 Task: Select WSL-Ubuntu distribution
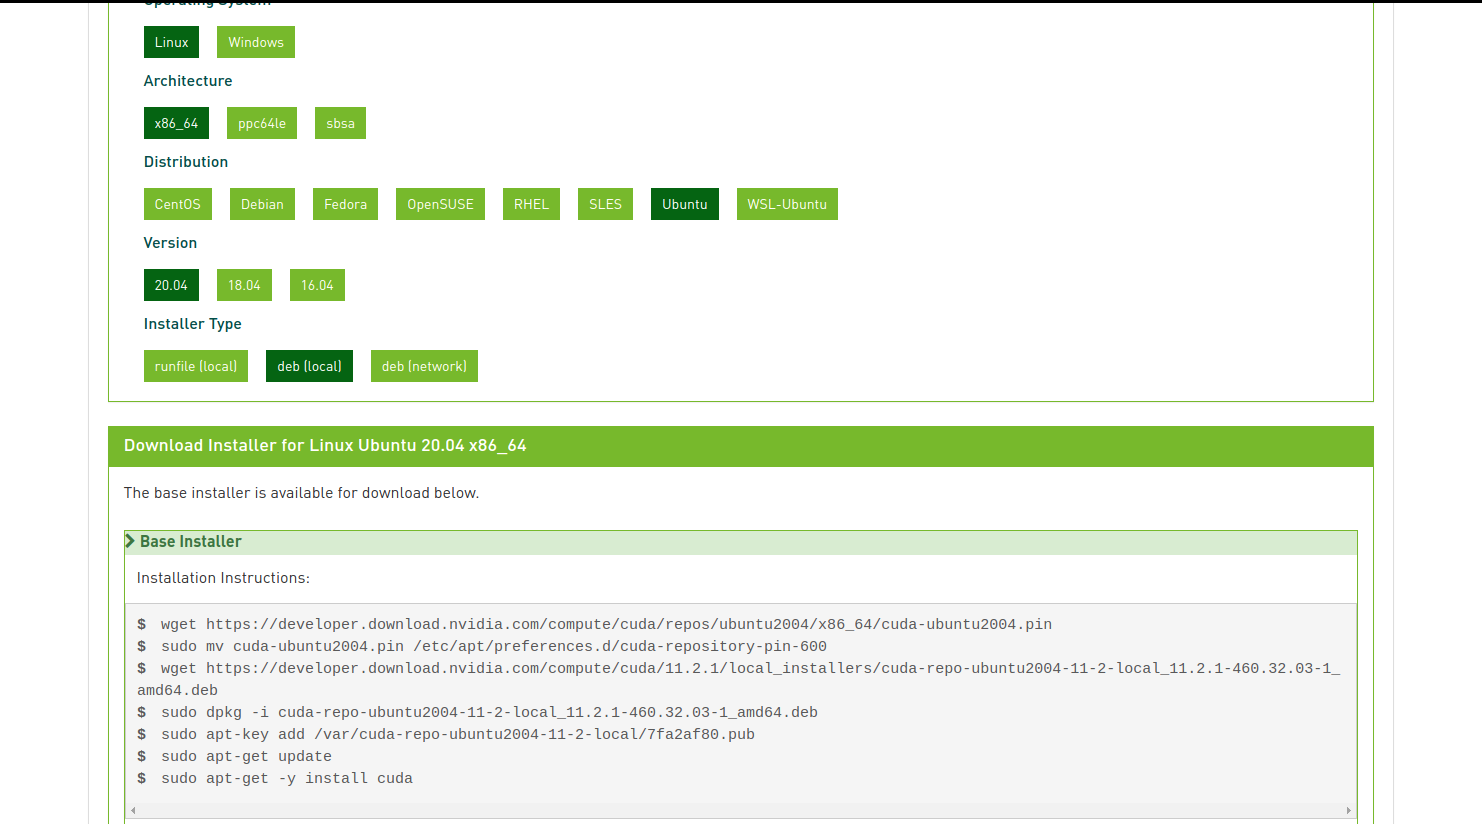(787, 204)
